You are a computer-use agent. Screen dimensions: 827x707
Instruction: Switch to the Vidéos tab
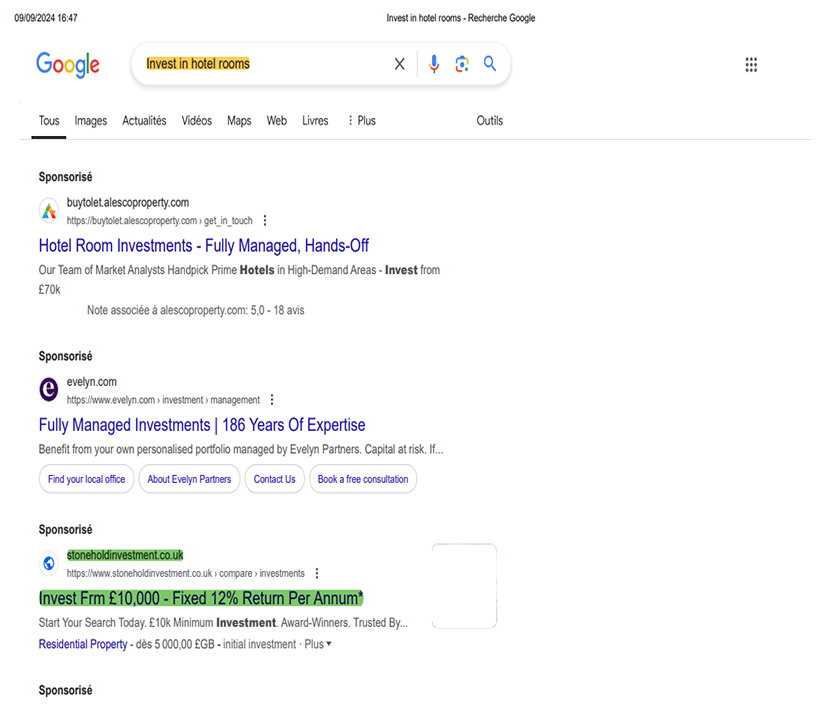[197, 121]
